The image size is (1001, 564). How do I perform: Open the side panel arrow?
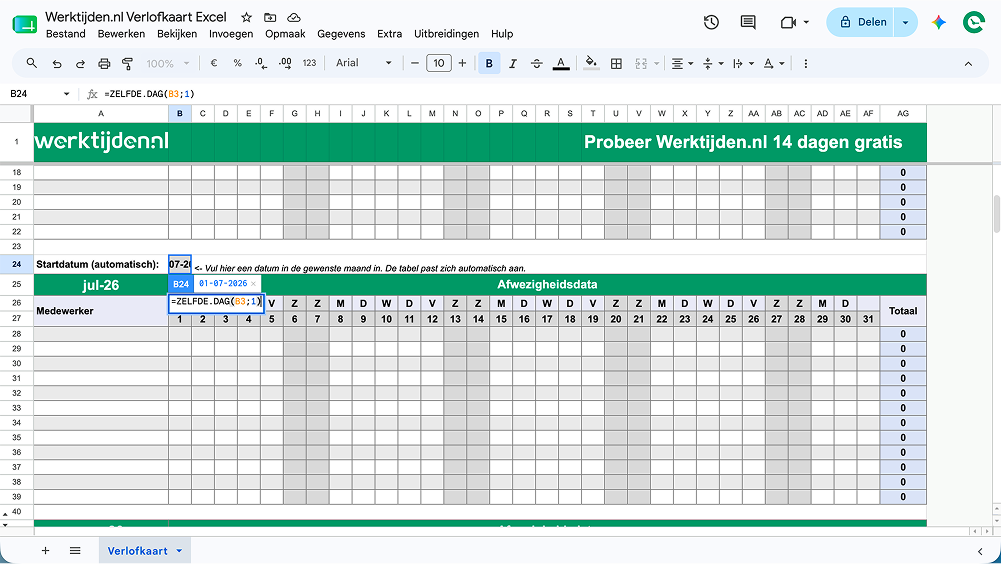pyautogui.click(x=980, y=551)
